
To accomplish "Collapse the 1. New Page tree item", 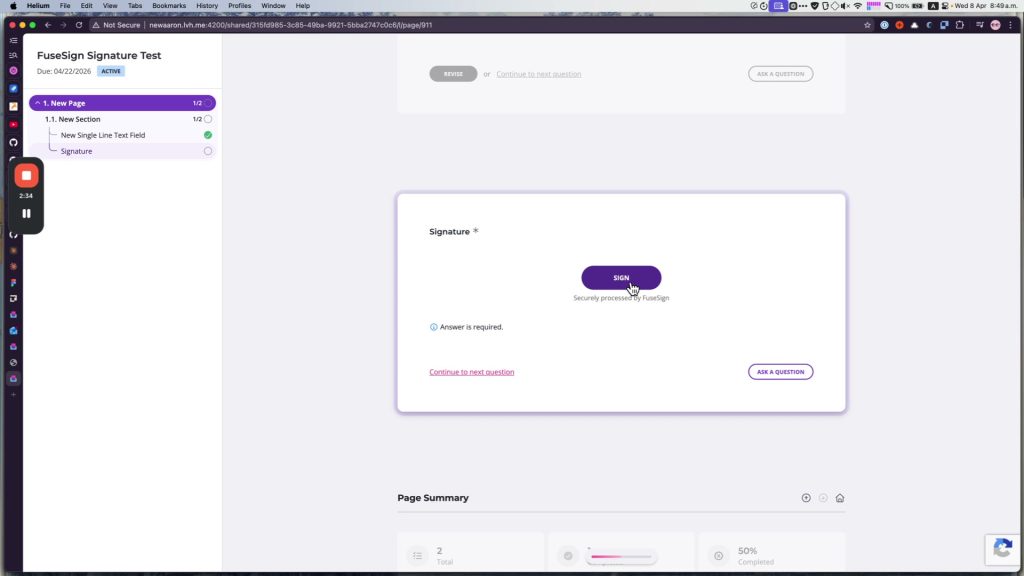I will tap(37, 103).
